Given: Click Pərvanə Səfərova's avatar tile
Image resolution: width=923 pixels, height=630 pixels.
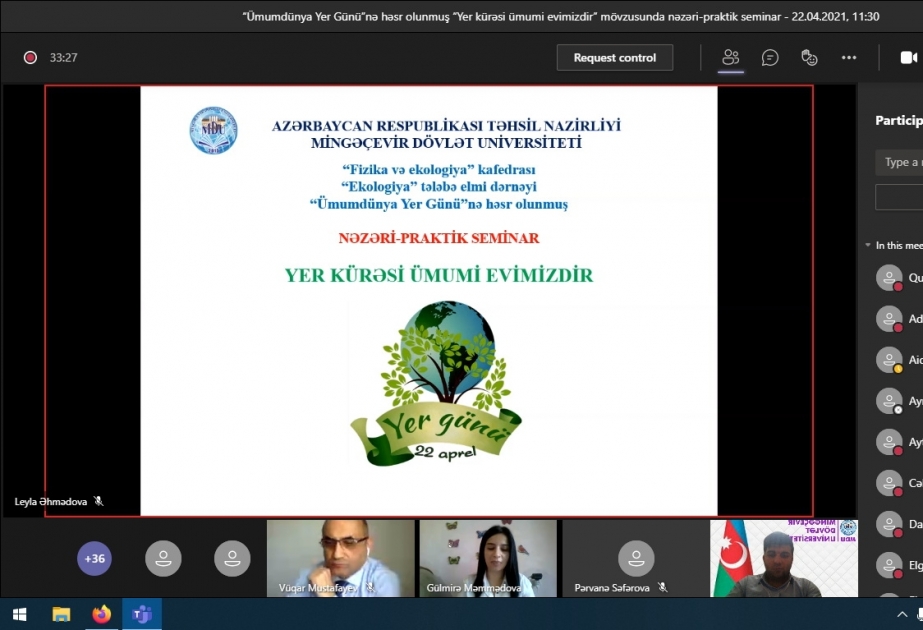Looking at the screenshot, I should point(636,558).
